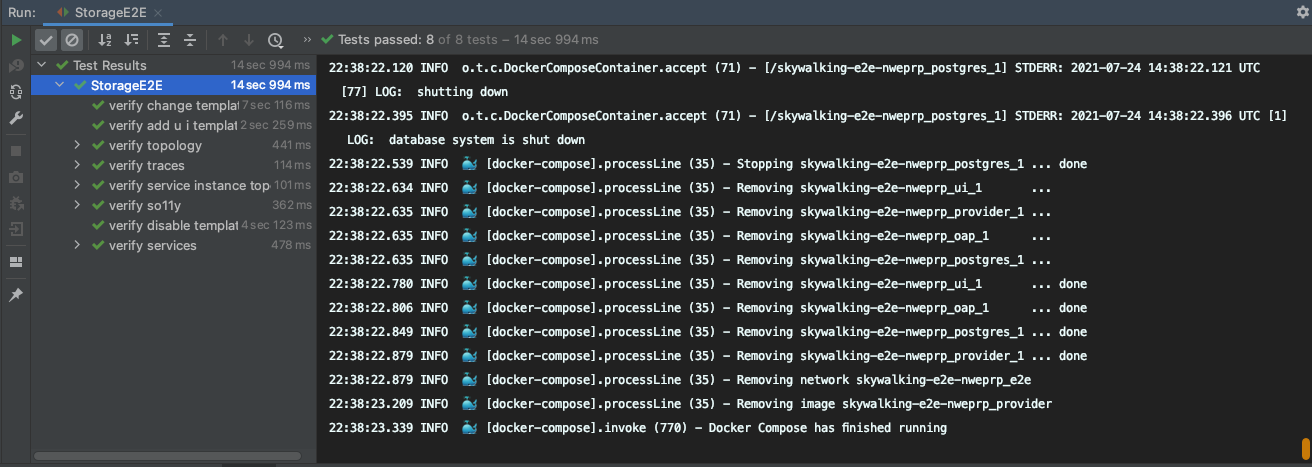This screenshot has height=467, width=1312.
Task: Click the 'Tests passed: 8' status text
Action: [386, 40]
